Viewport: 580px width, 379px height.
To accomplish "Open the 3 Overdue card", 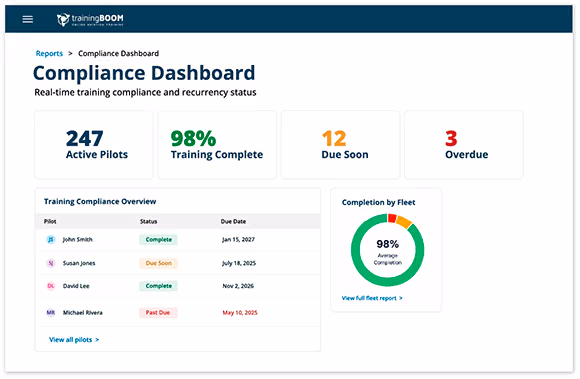I will [464, 145].
